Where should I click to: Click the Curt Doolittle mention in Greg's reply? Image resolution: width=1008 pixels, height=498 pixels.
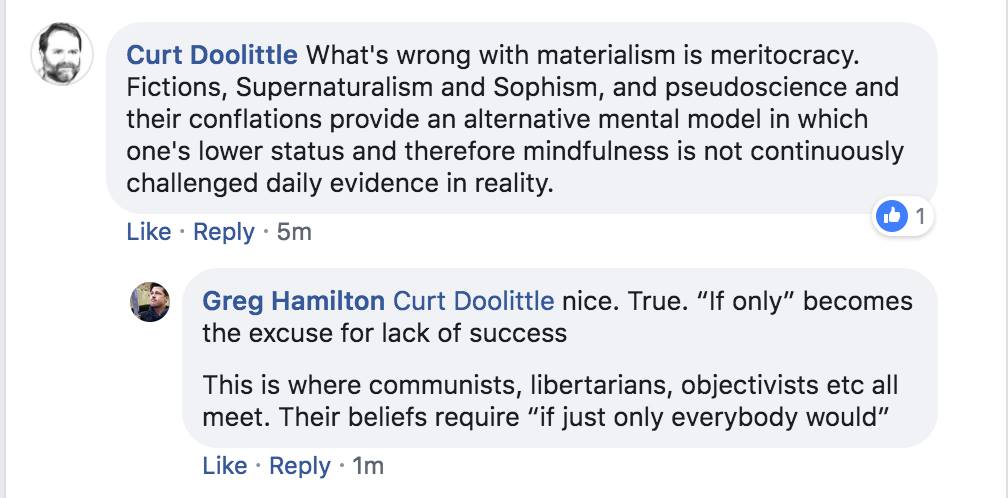click(x=474, y=300)
